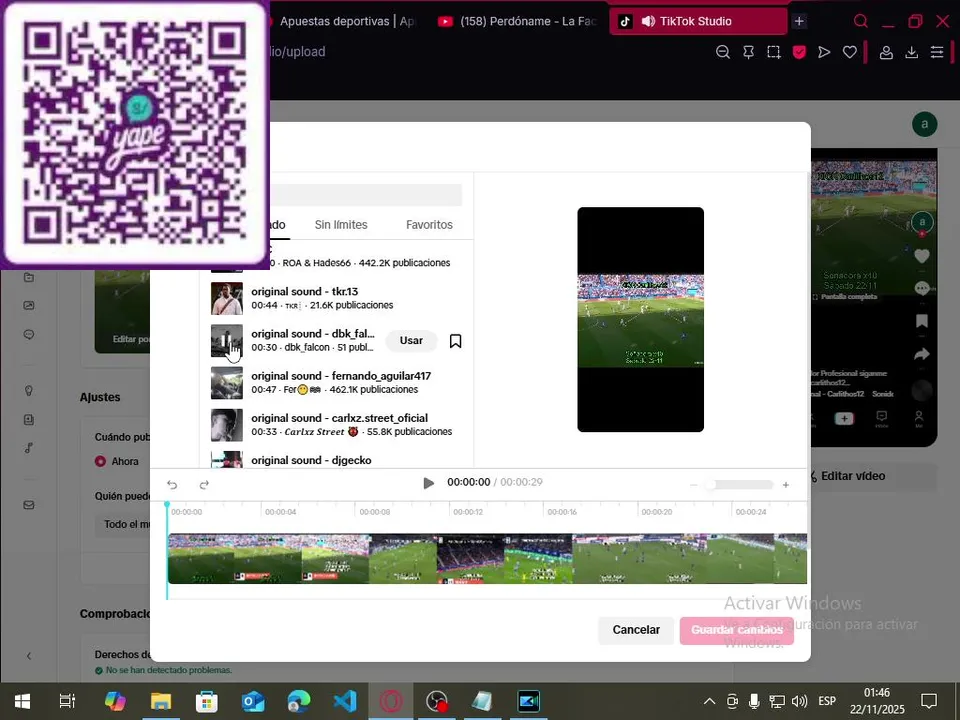Image resolution: width=960 pixels, height=720 pixels.
Task: Click the red ad blocker shield icon
Action: click(x=799, y=52)
